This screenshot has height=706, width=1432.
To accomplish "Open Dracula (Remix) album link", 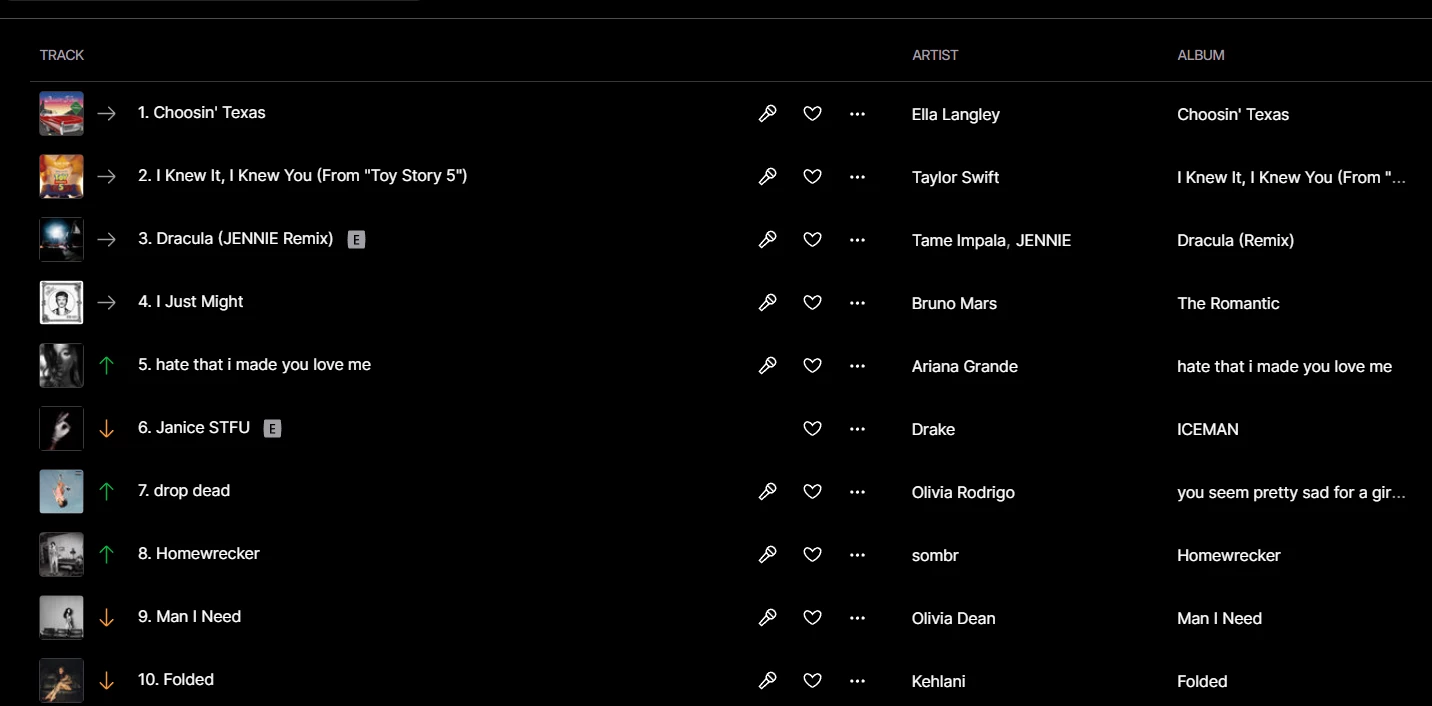I will [1235, 241].
